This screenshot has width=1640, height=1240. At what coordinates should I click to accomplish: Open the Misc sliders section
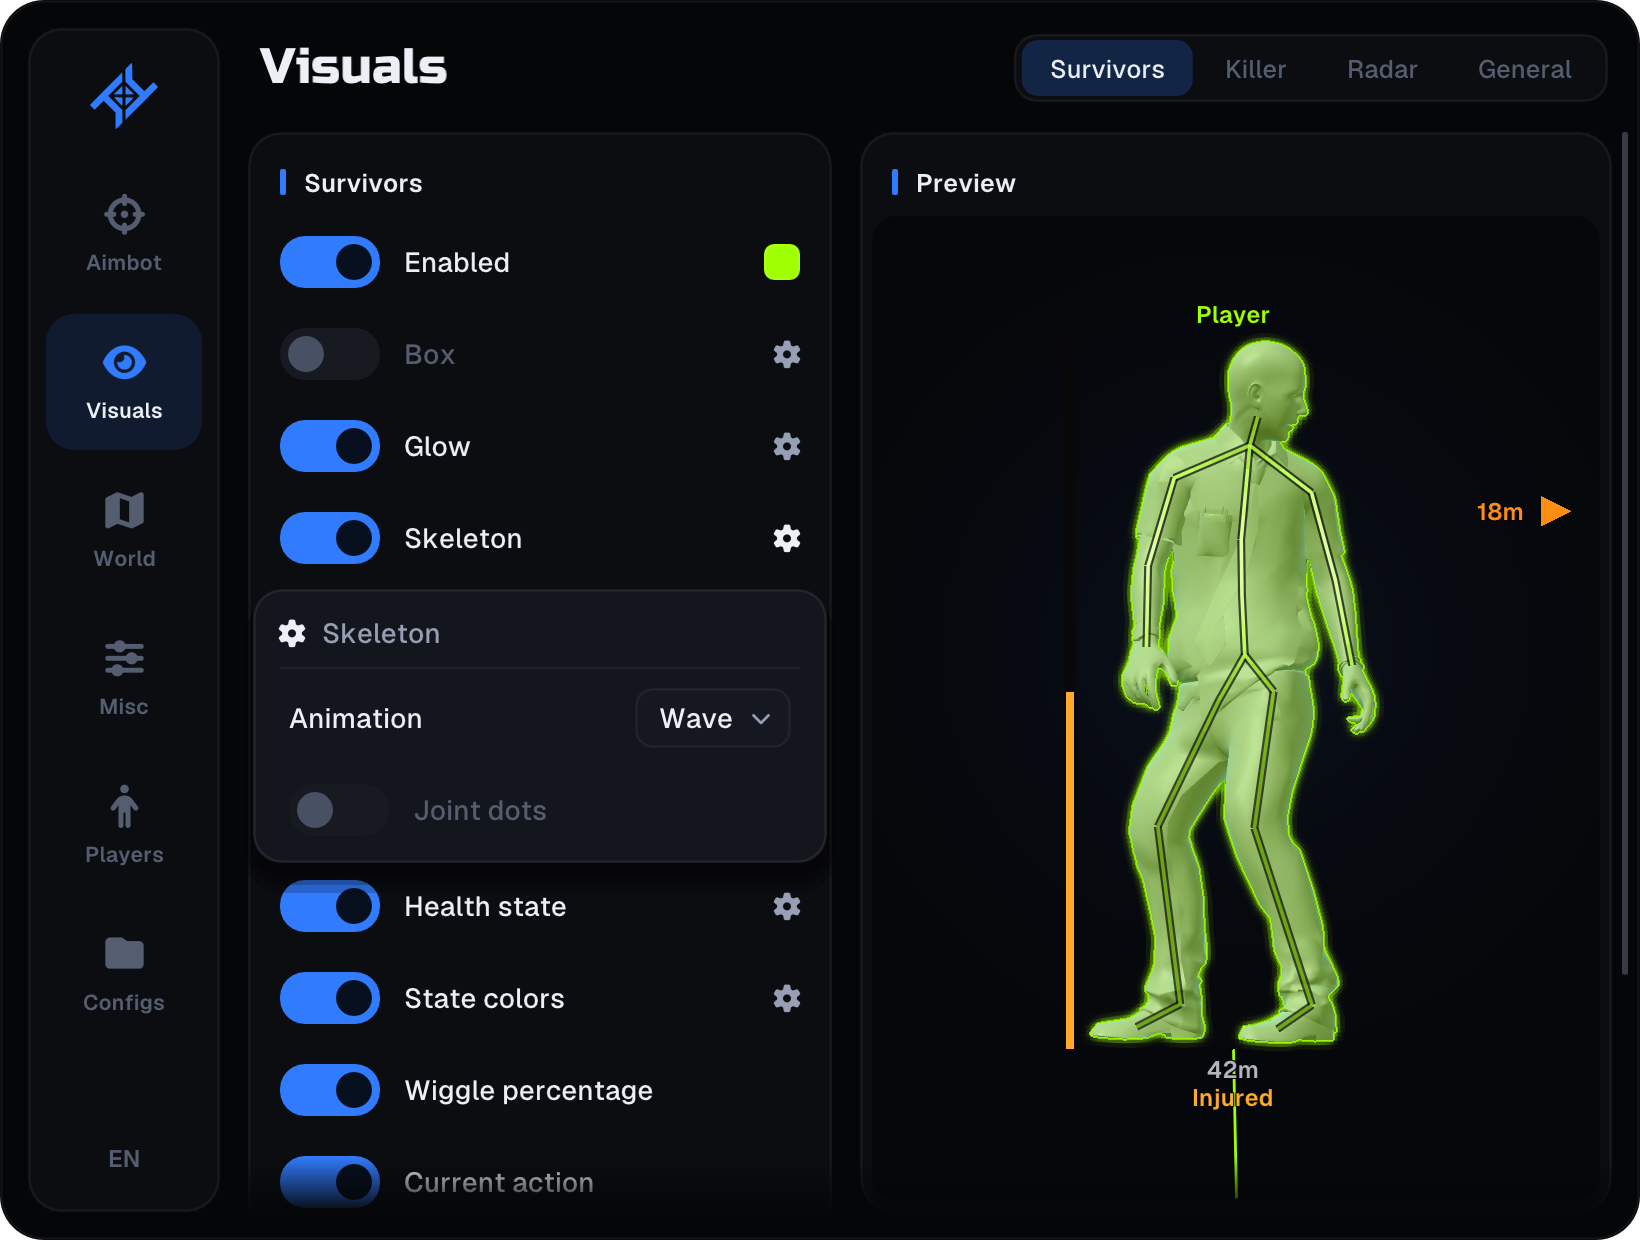[124, 678]
